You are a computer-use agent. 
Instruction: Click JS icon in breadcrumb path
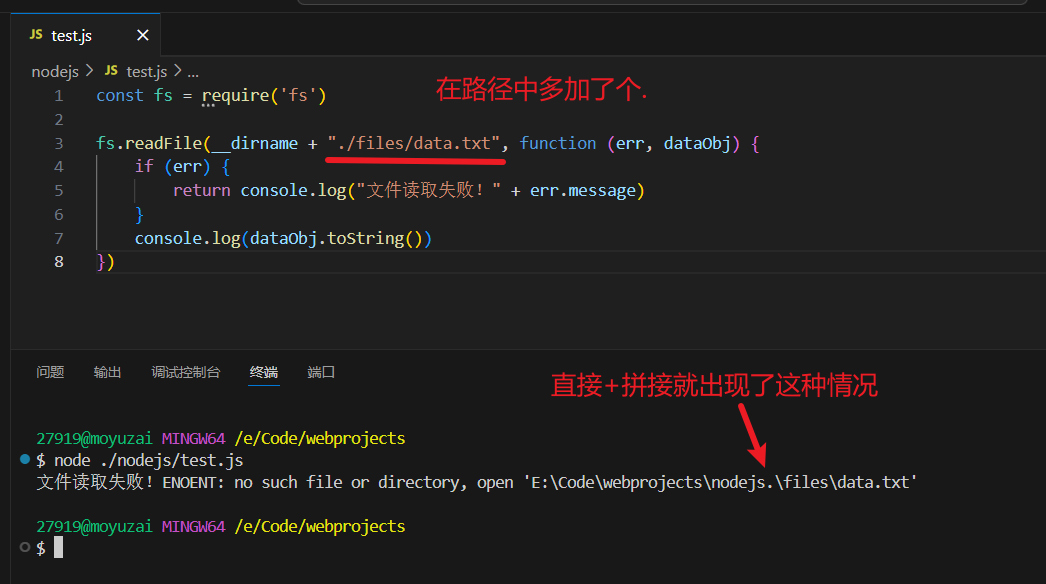111,71
